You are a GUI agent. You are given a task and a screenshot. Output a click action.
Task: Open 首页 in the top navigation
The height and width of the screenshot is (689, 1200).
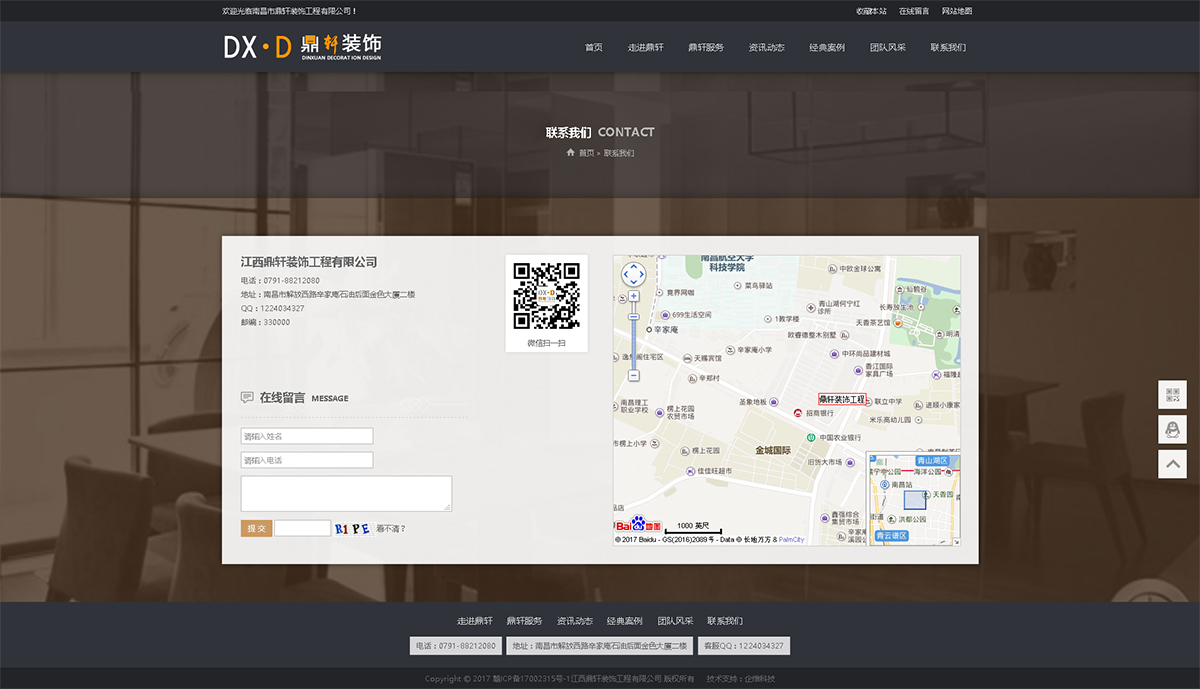(x=594, y=47)
